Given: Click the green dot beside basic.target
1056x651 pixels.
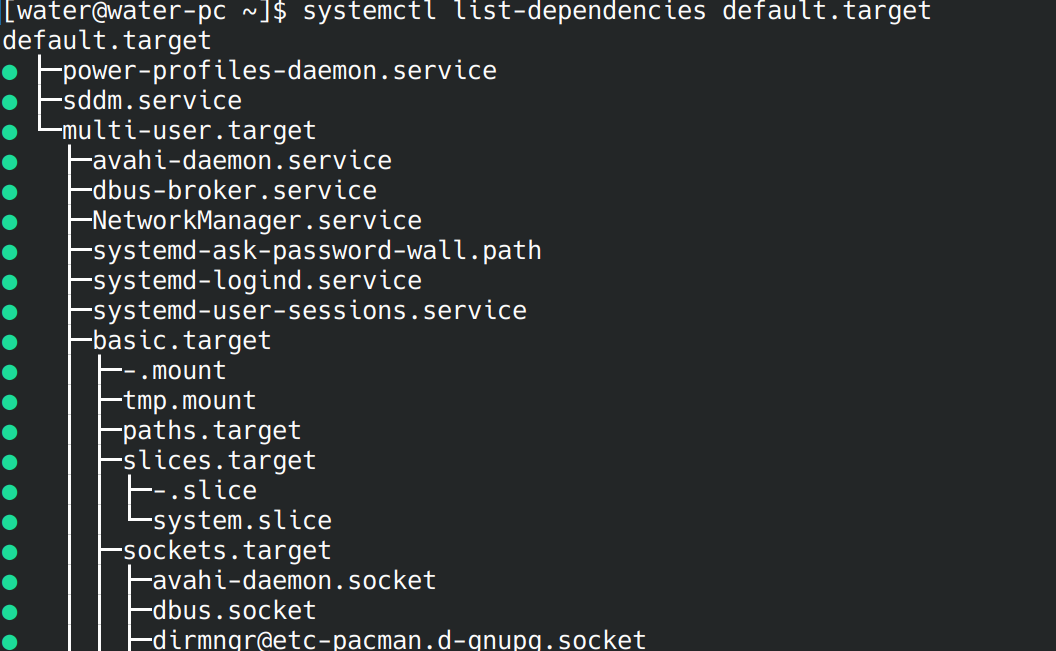Looking at the screenshot, I should click(10, 342).
